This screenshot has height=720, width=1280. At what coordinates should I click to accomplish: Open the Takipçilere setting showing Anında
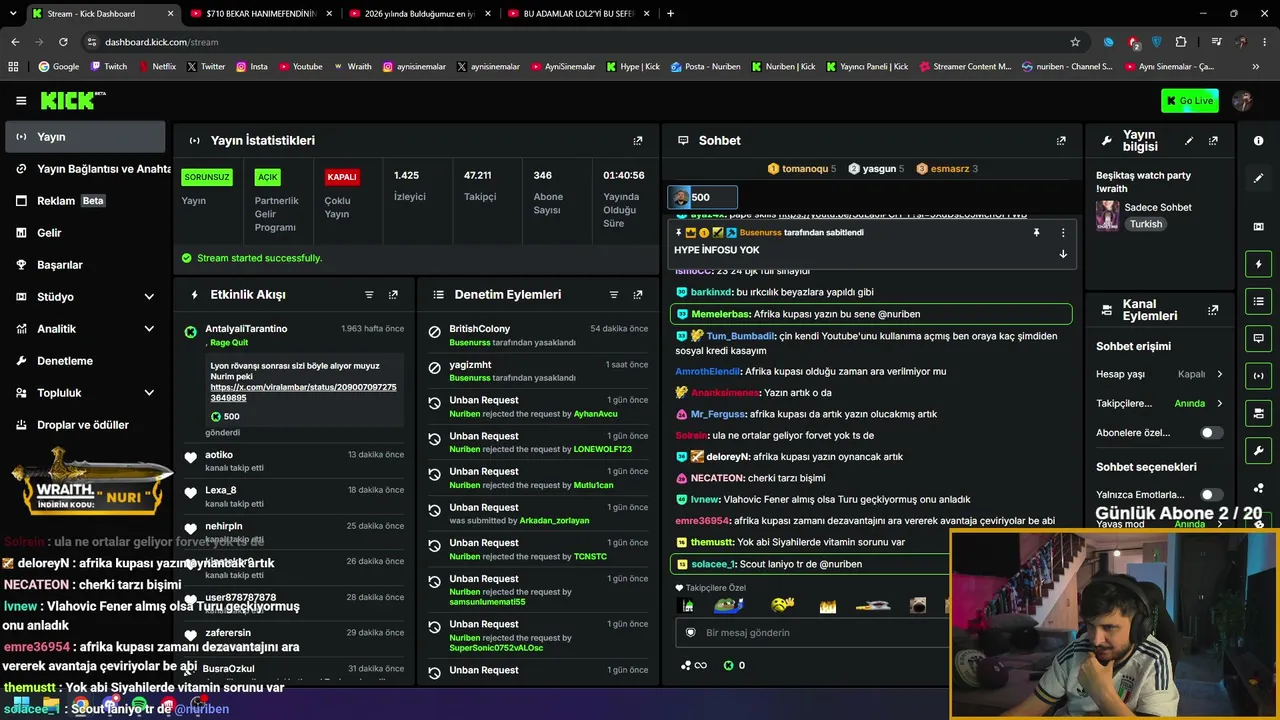point(1159,404)
